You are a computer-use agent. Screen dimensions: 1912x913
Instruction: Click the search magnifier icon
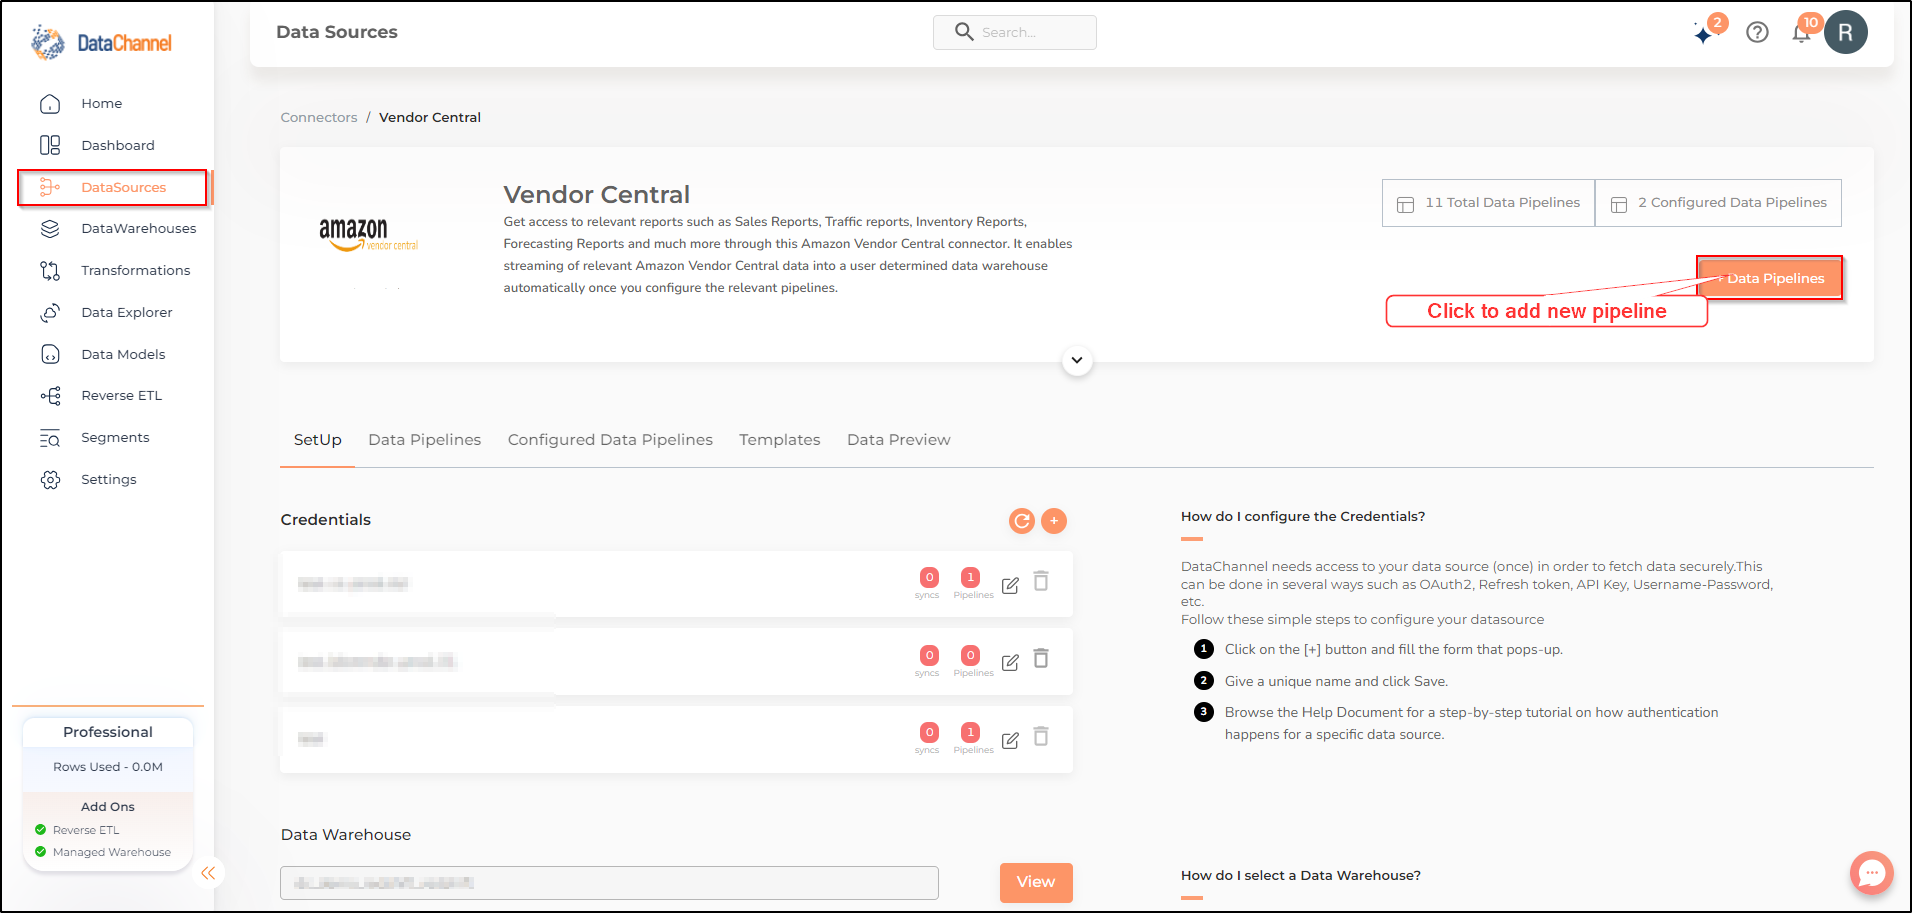964,32
